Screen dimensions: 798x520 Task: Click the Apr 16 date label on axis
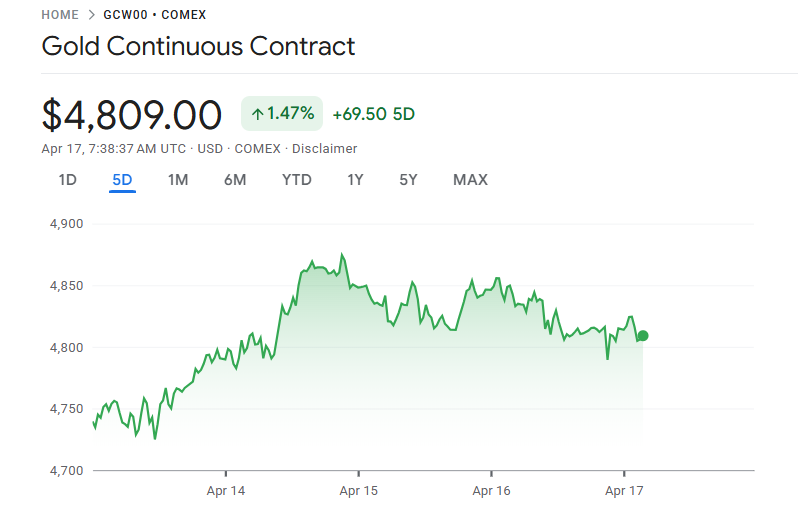[491, 491]
